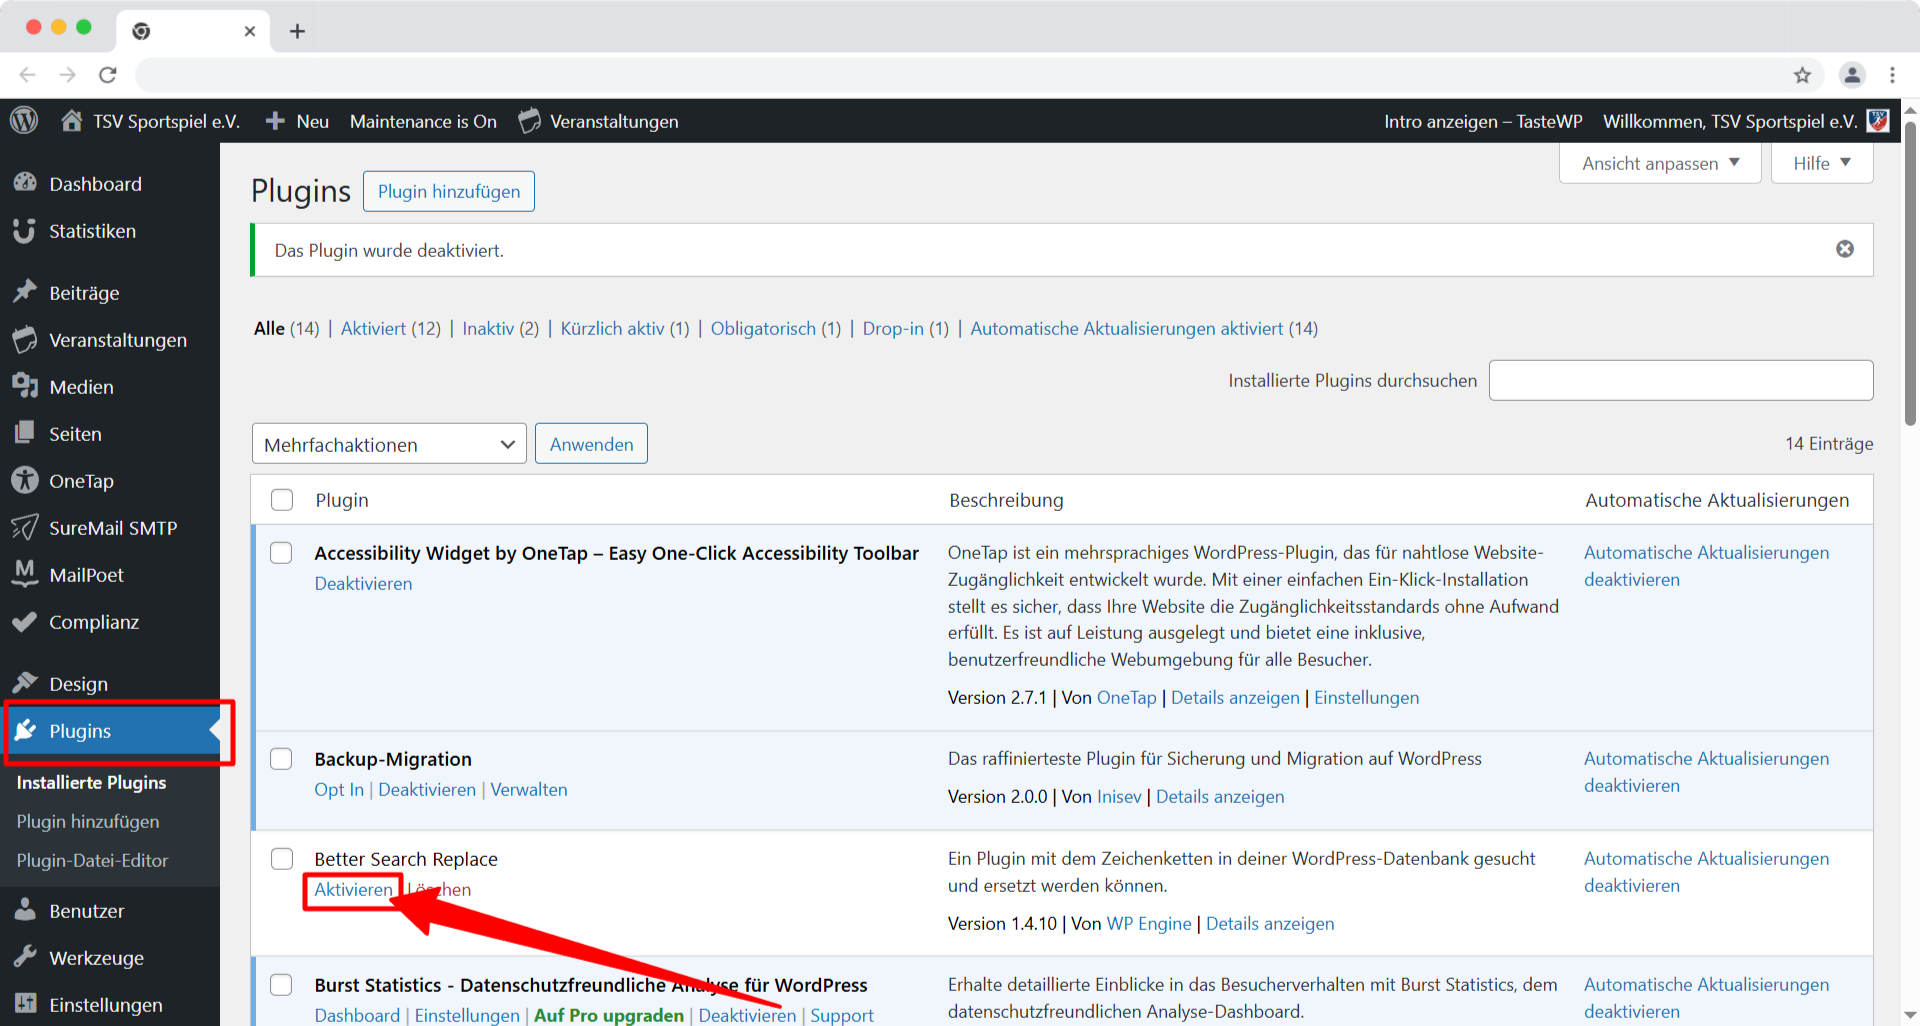1920x1026 pixels.
Task: Filter plugins by Aktiviert (12)
Action: tap(390, 328)
